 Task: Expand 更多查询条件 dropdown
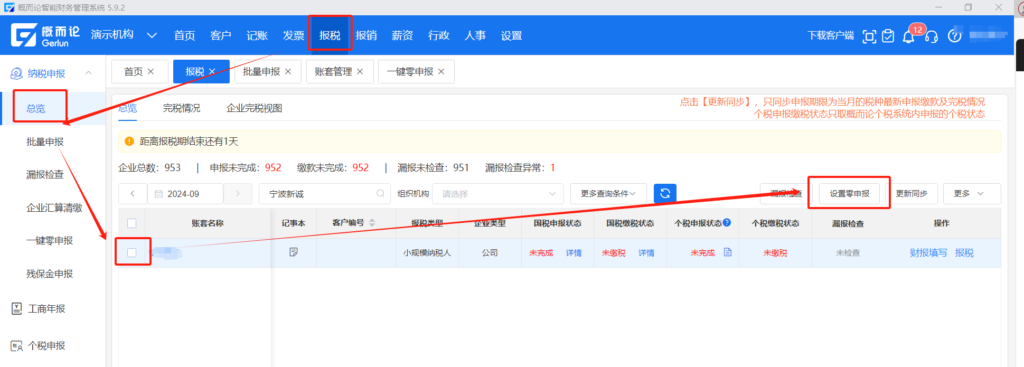click(x=608, y=194)
